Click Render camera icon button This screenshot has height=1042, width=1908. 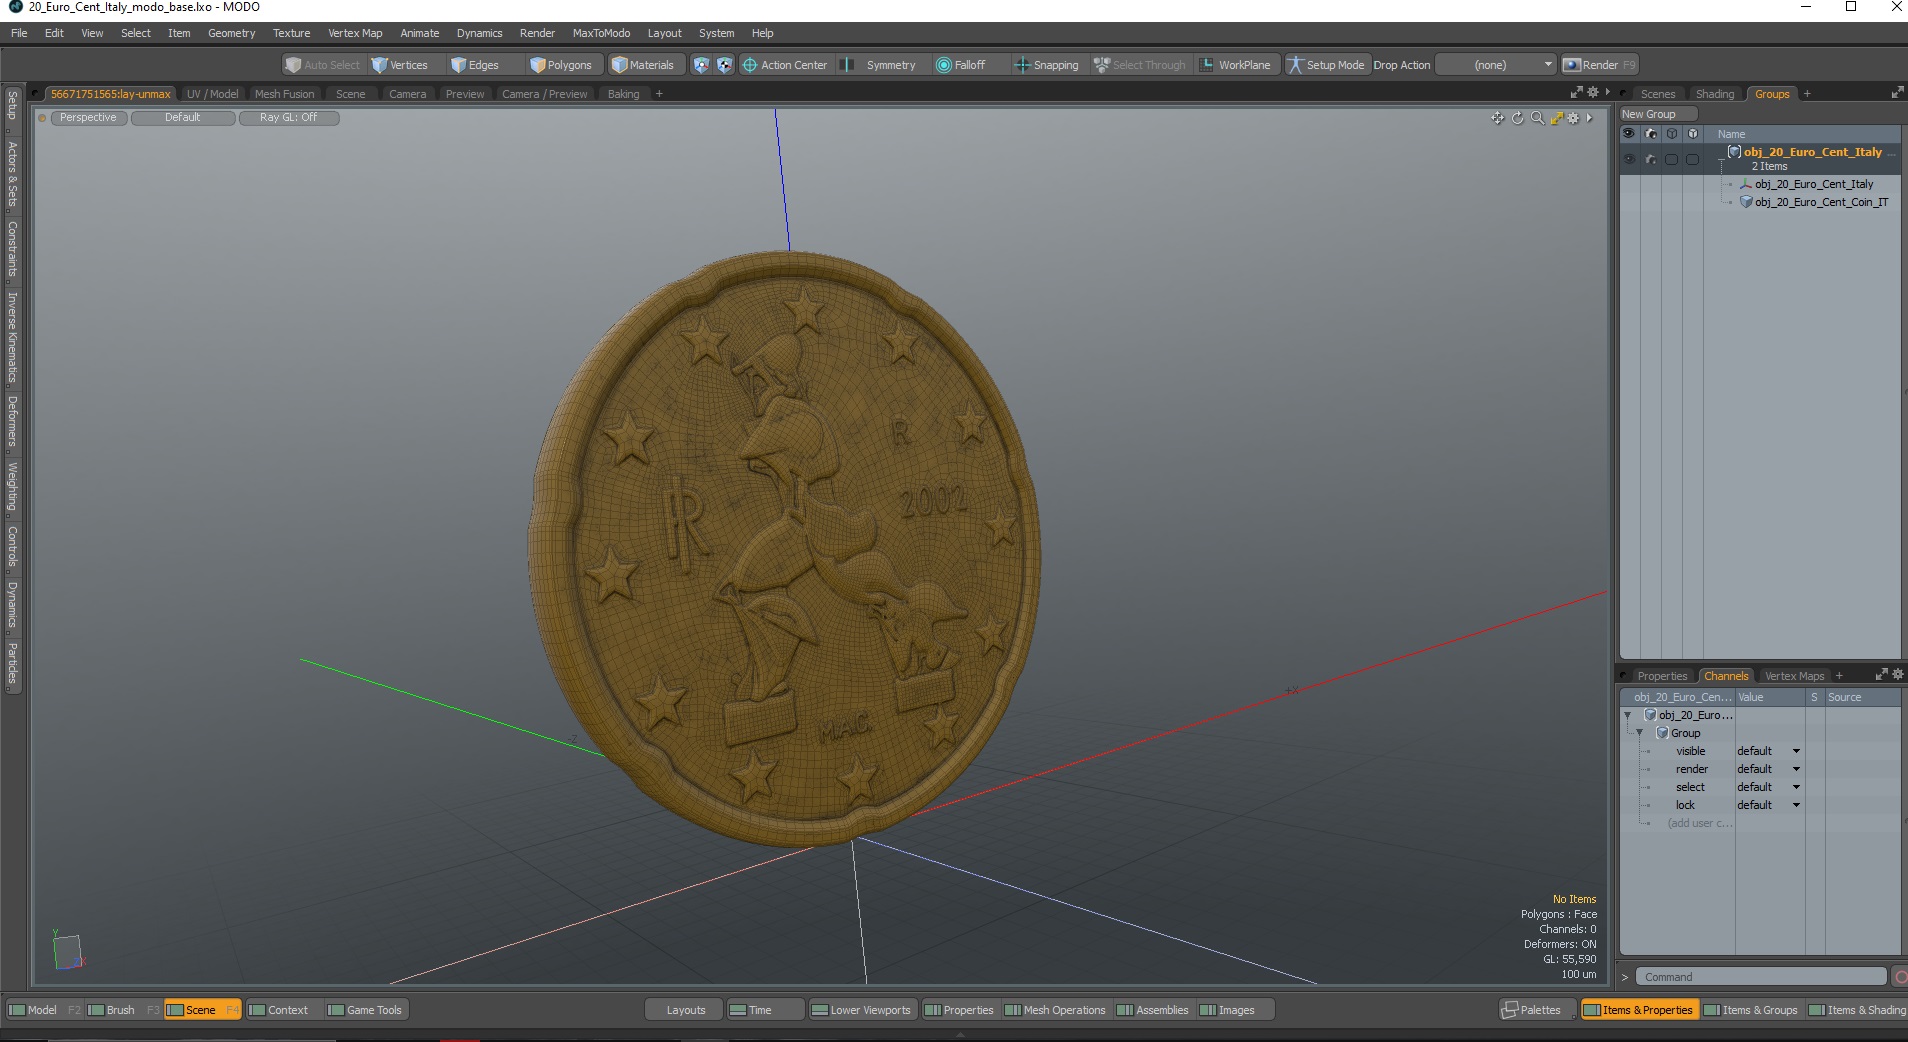point(1599,65)
